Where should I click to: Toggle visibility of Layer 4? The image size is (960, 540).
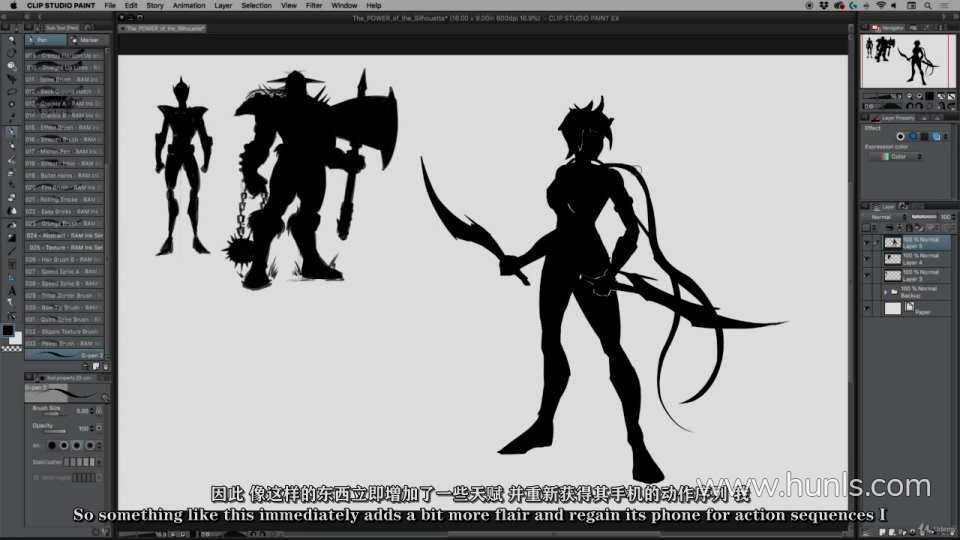[x=866, y=258]
